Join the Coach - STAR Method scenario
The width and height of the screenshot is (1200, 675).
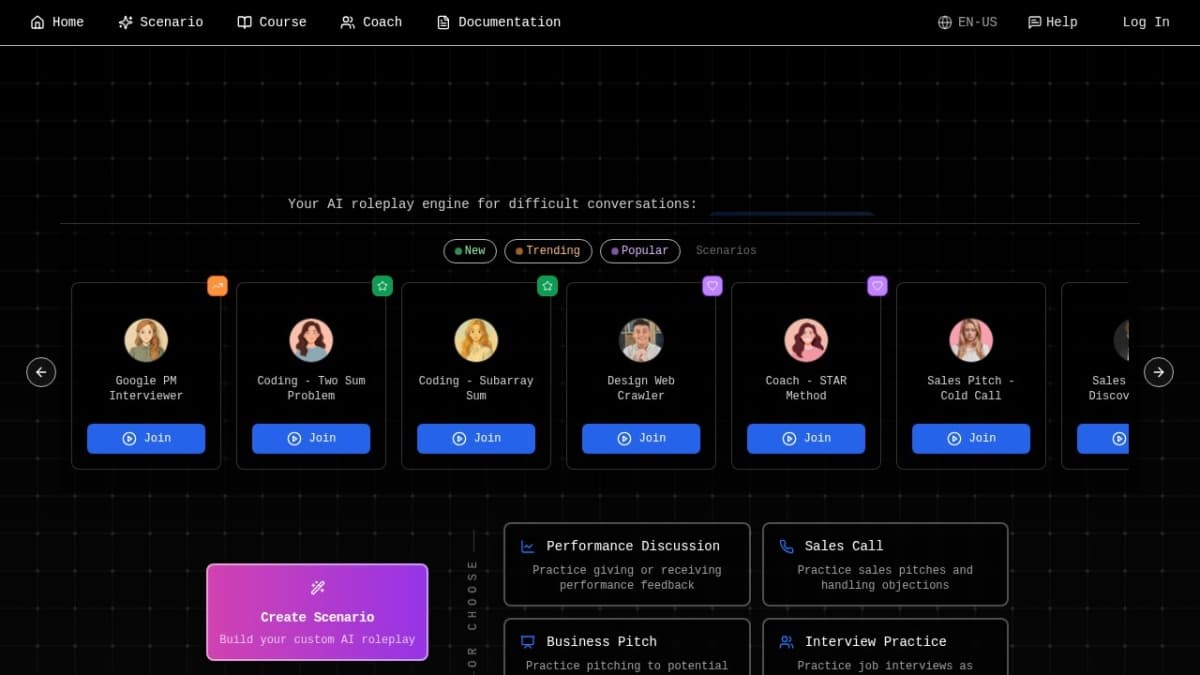(x=805, y=438)
